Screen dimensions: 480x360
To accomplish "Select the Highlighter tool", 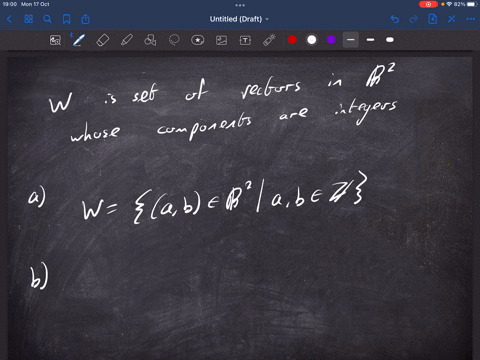I will (x=127, y=40).
